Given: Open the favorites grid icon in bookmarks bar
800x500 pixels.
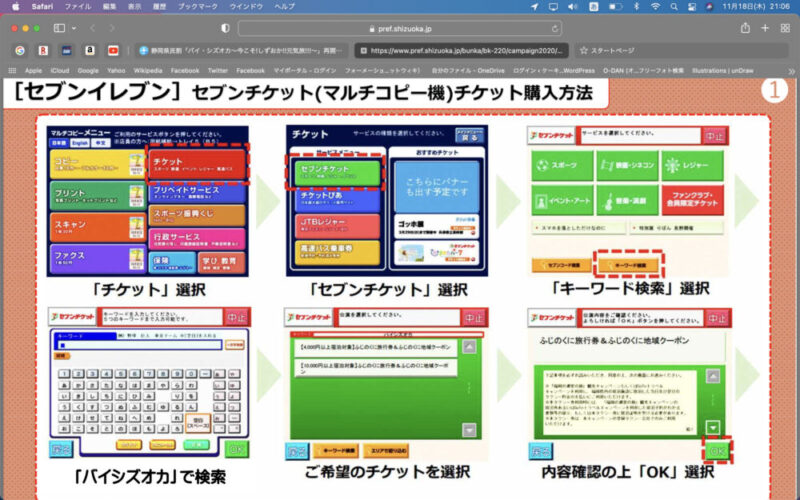Looking at the screenshot, I should point(12,70).
